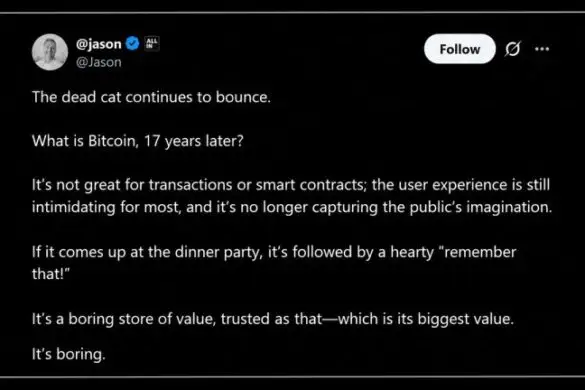Open the Grok explain post icon
The height and width of the screenshot is (390, 585).
pyautogui.click(x=513, y=49)
